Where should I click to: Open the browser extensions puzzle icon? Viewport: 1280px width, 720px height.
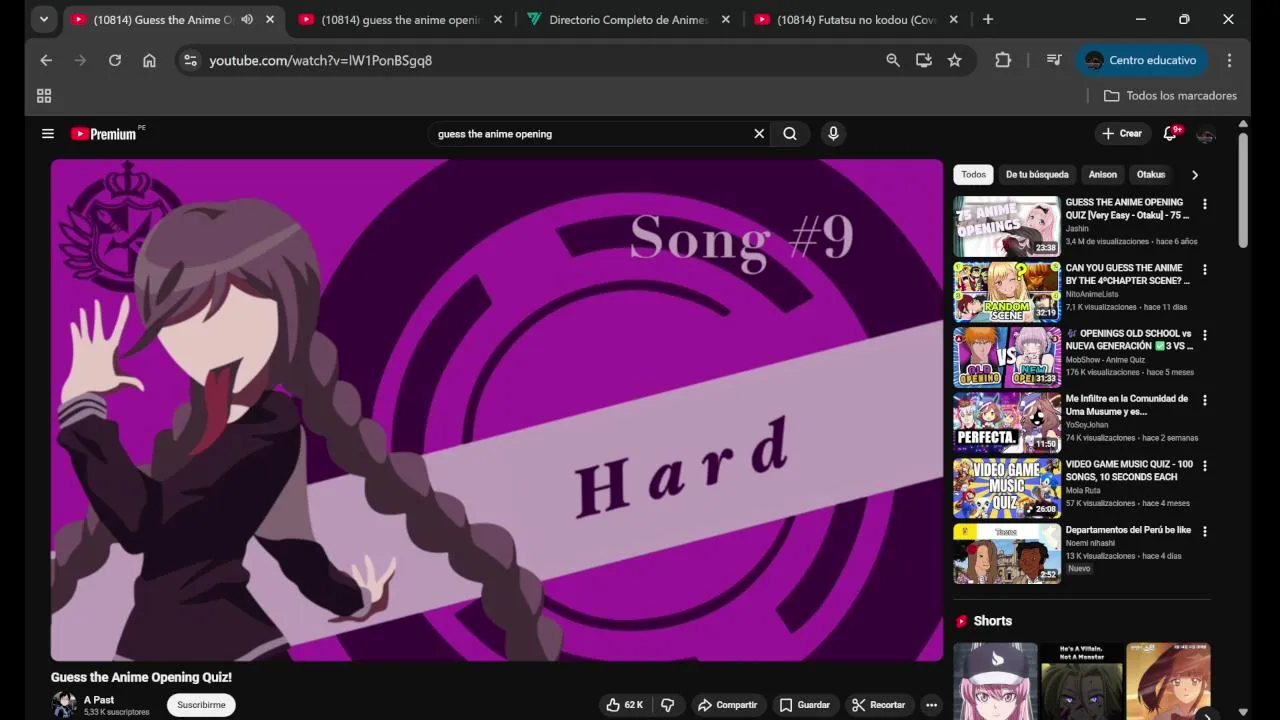pyautogui.click(x=1003, y=60)
